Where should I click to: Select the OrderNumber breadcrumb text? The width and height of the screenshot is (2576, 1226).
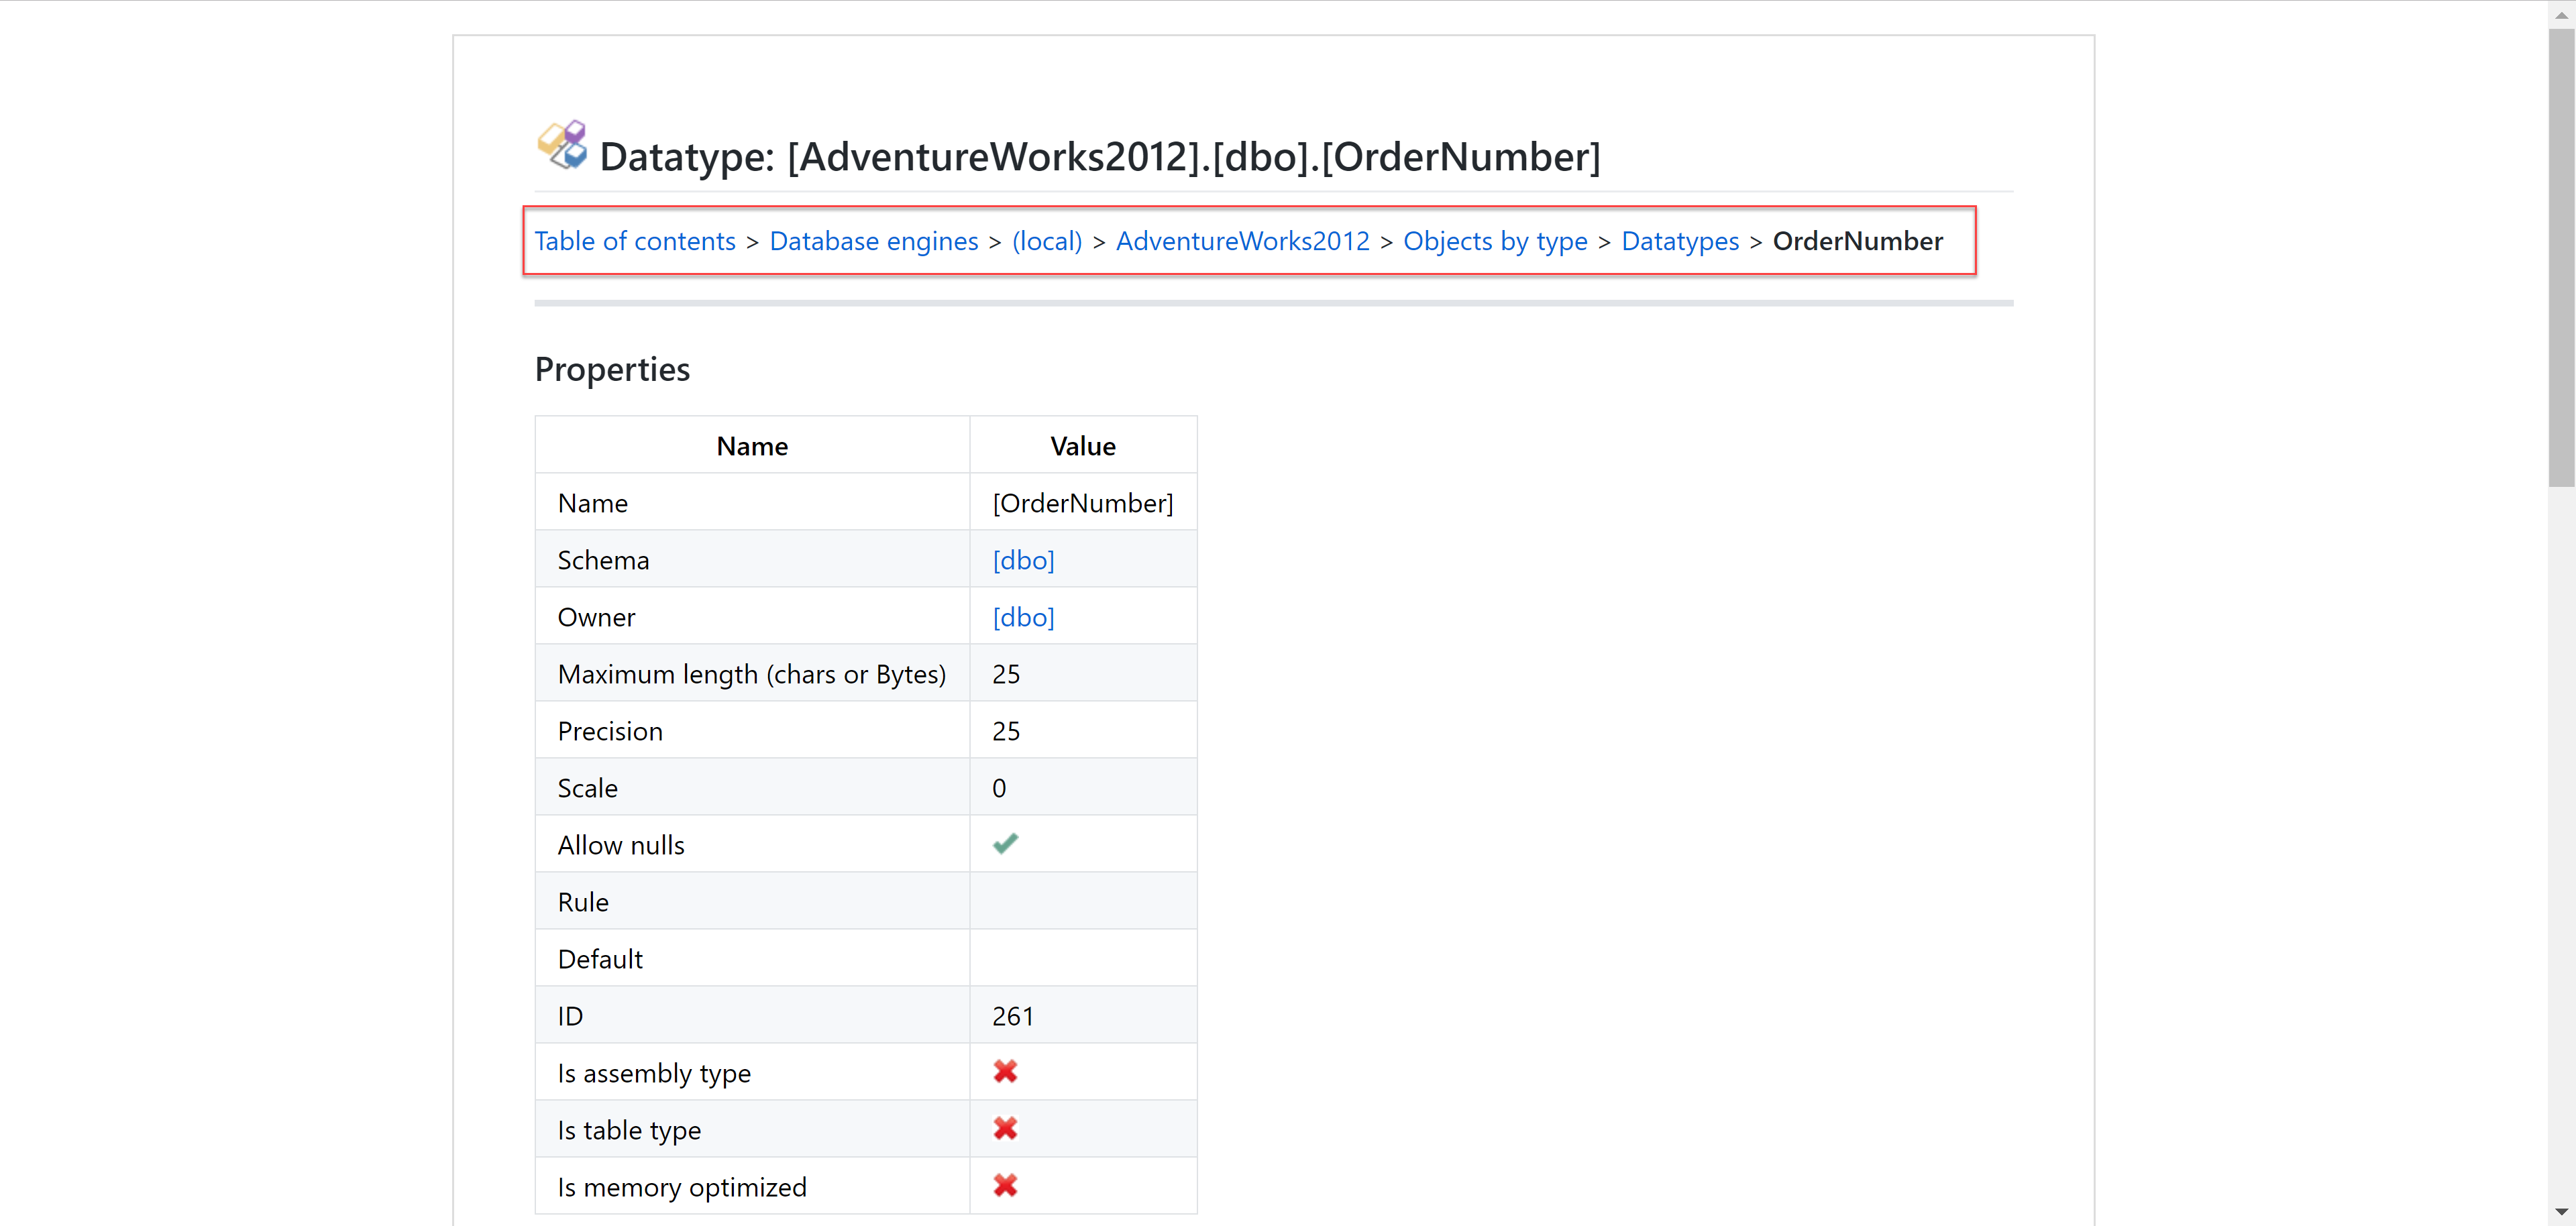pos(1857,241)
